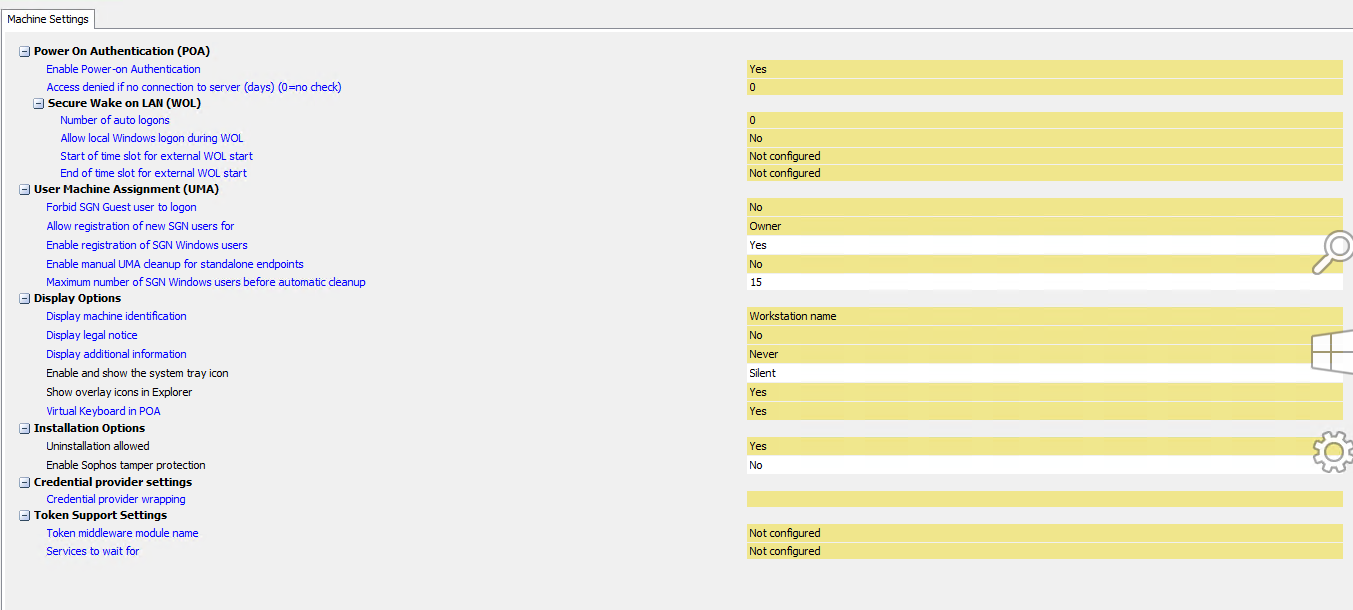The height and width of the screenshot is (610, 1353).
Task: Select the Credential provider wrapping setting
Action: click(116, 499)
